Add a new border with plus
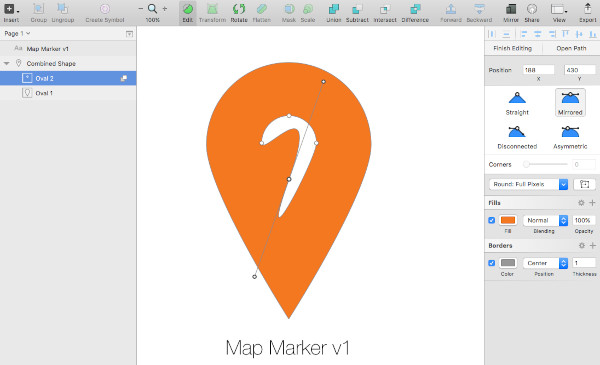The height and width of the screenshot is (365, 600). coord(593,246)
